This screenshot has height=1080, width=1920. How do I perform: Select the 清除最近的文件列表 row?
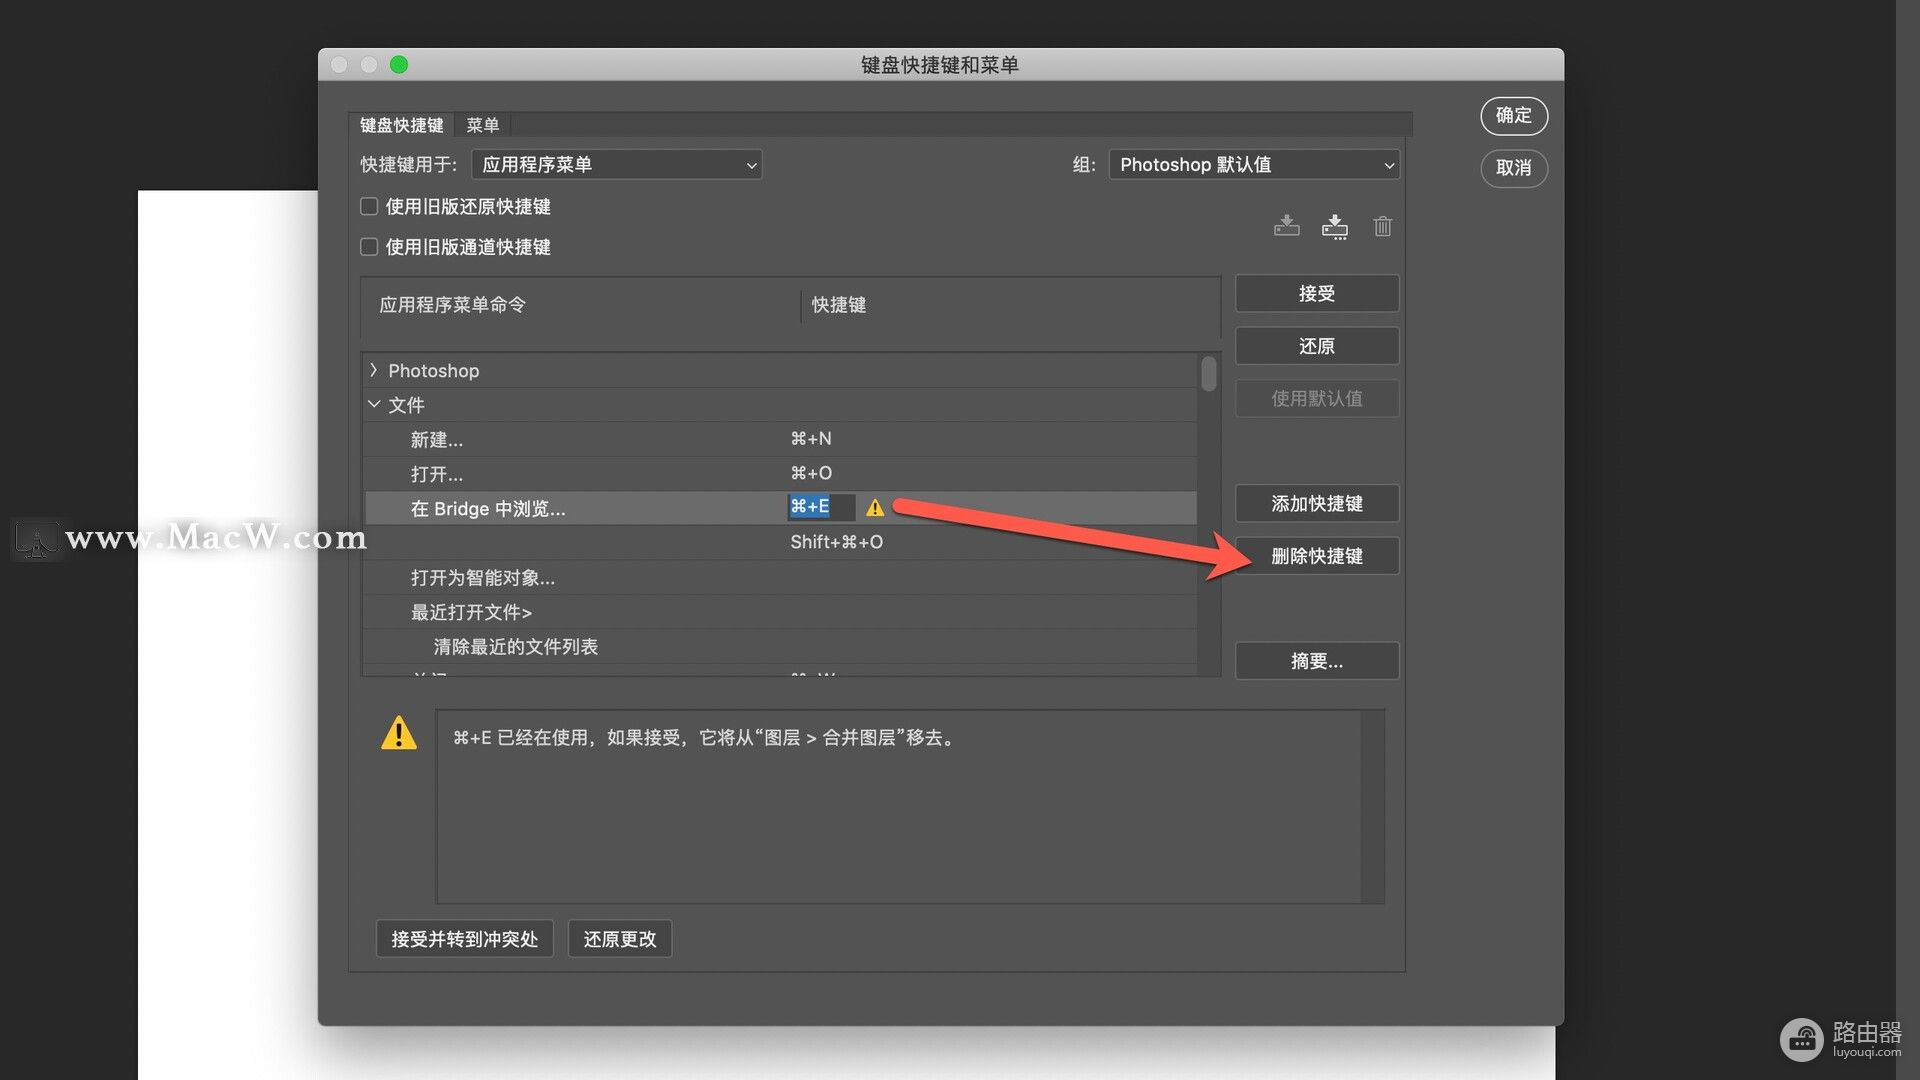[x=780, y=646]
